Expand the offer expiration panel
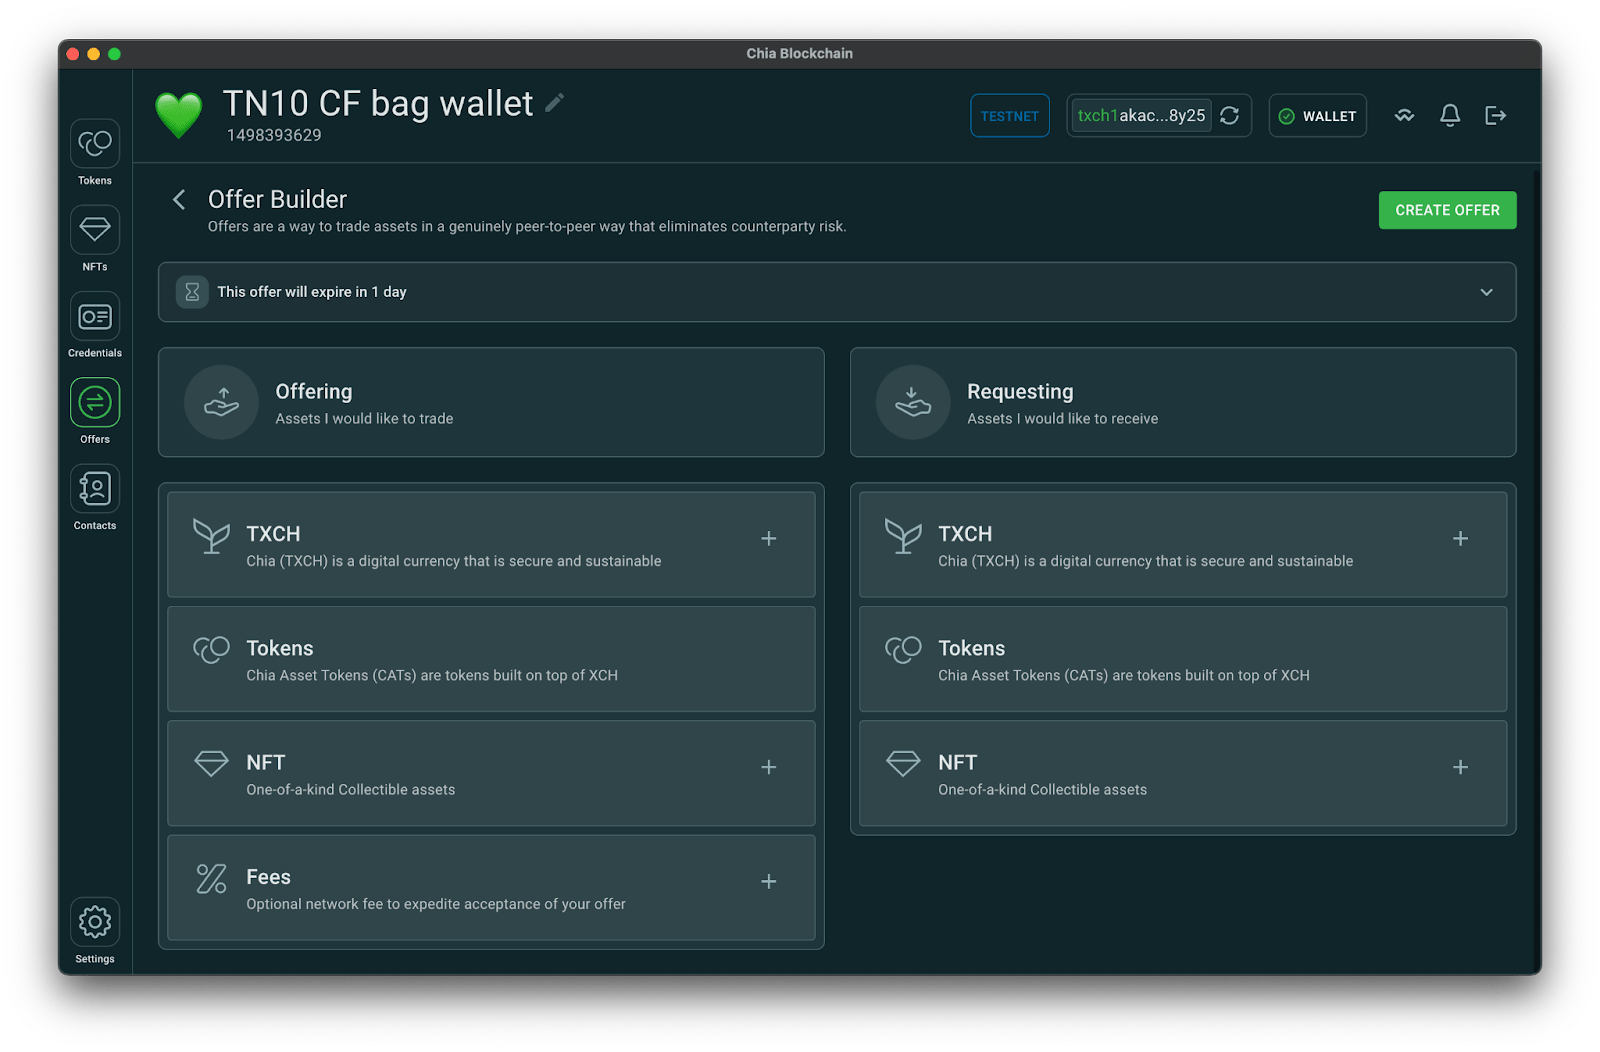 tap(1486, 292)
